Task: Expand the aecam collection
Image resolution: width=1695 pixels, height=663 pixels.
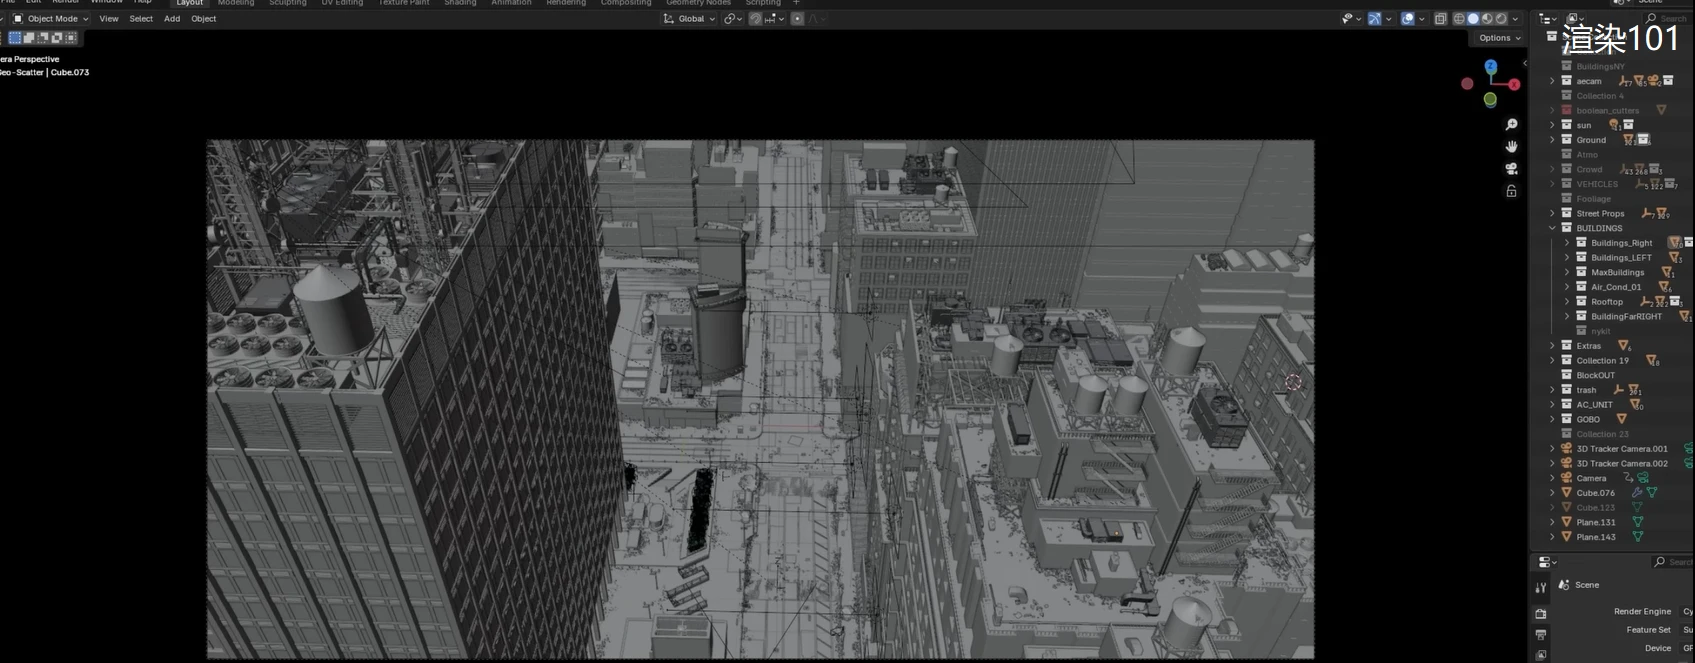Action: 1553,81
